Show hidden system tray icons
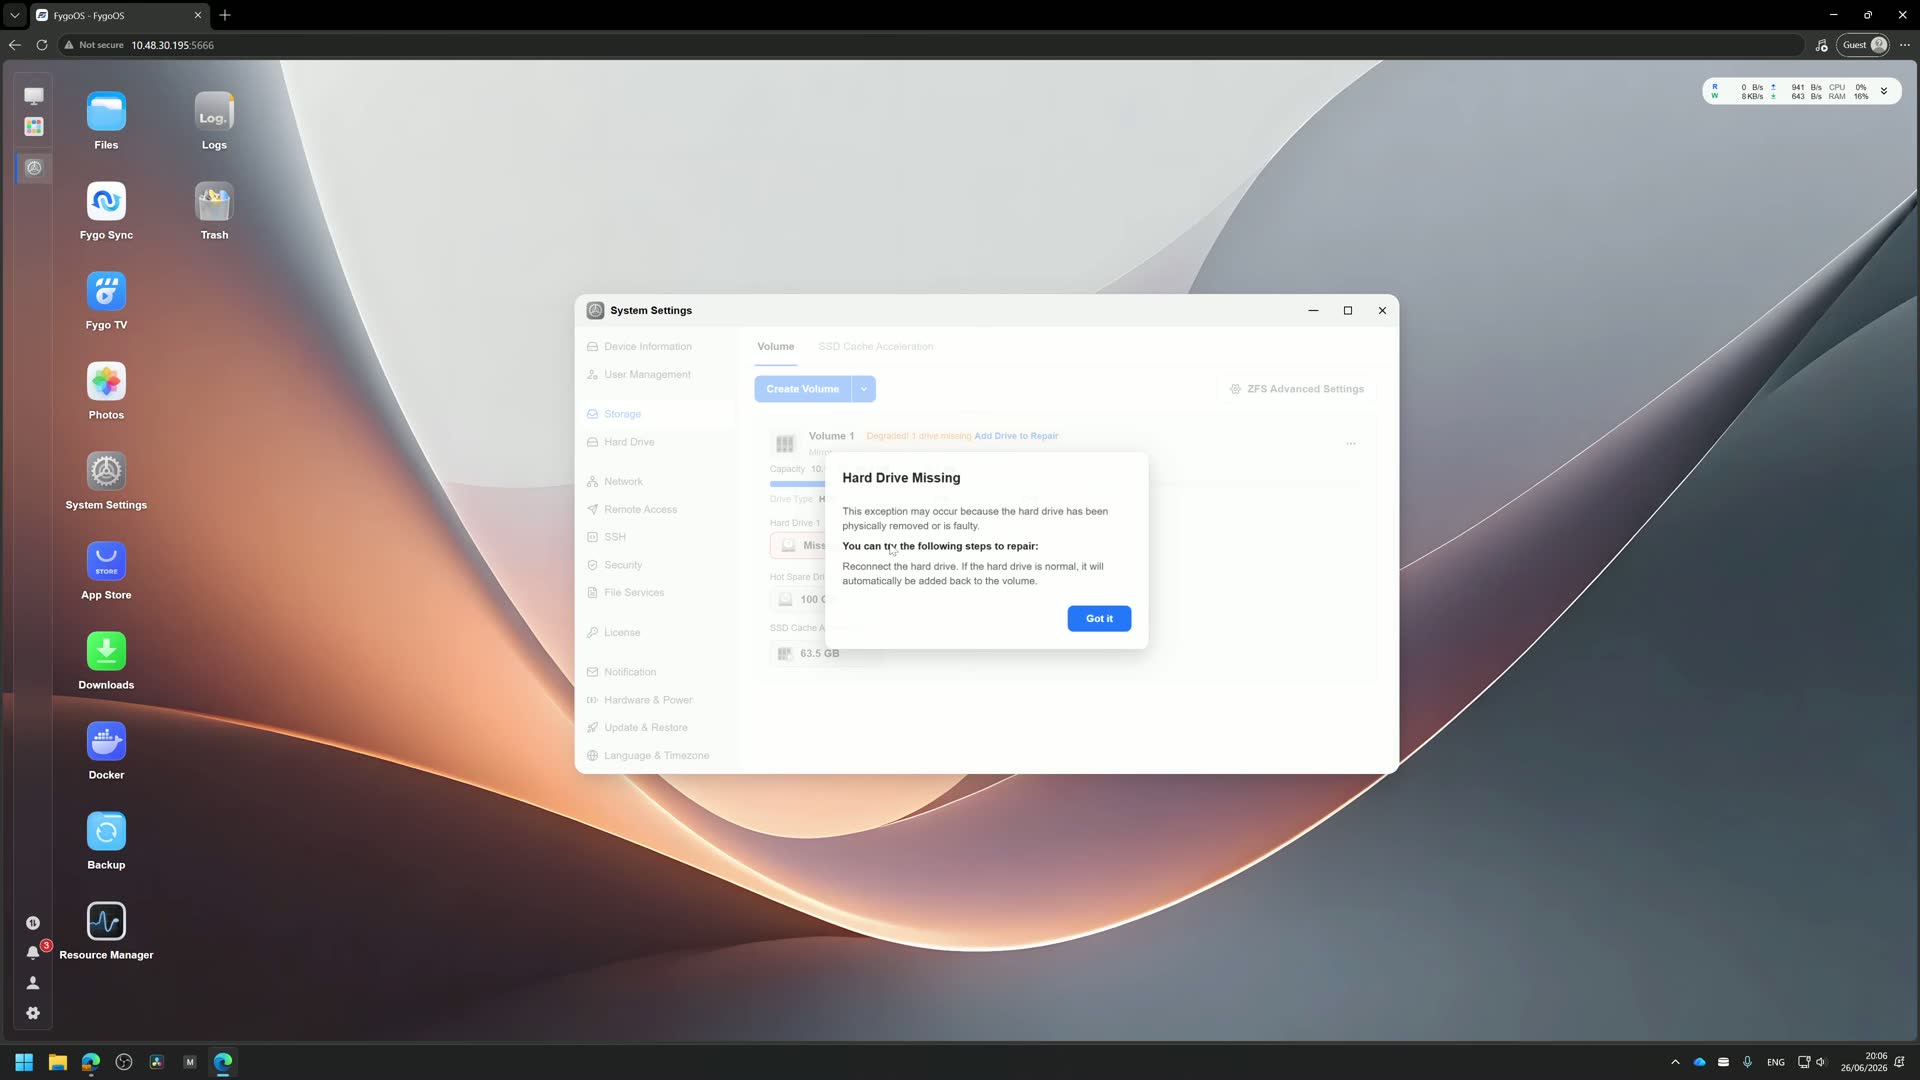Viewport: 1920px width, 1080px height. click(x=1675, y=1062)
